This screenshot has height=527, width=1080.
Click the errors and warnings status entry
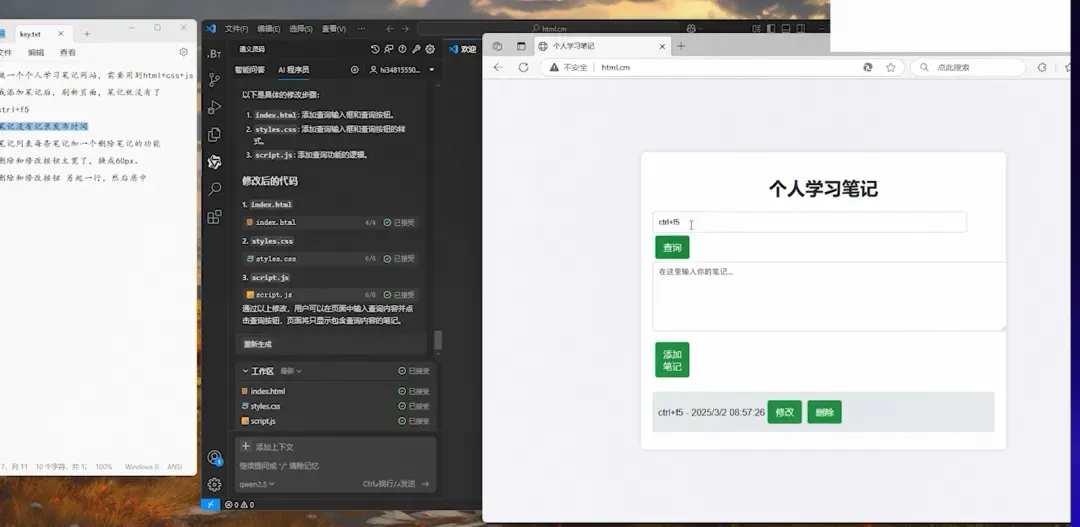(x=240, y=504)
